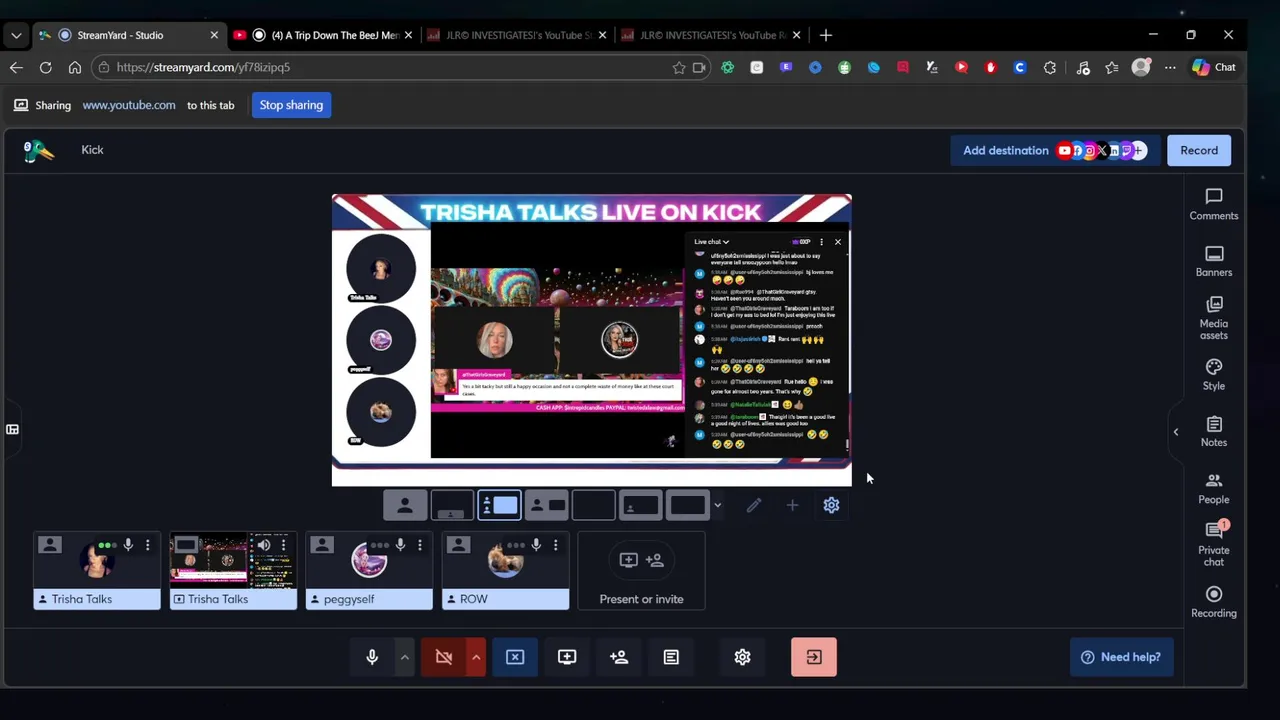Open the Media assets panel
Screen dimensions: 1280x720
(x=1213, y=318)
